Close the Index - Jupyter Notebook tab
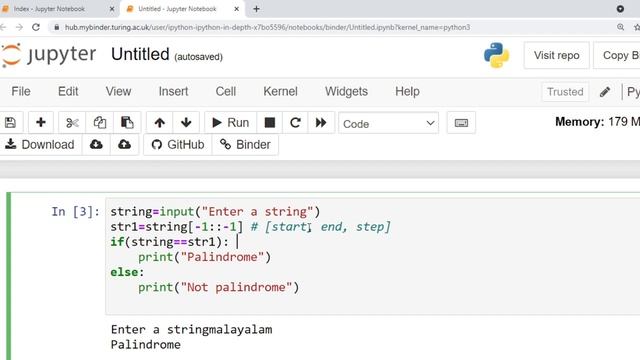The height and width of the screenshot is (360, 640). point(112,9)
